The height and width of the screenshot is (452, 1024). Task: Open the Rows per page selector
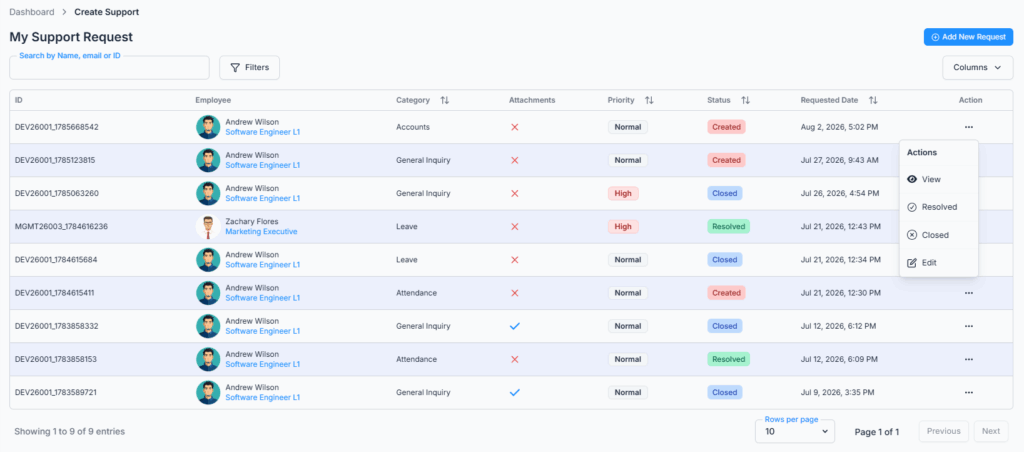click(795, 431)
